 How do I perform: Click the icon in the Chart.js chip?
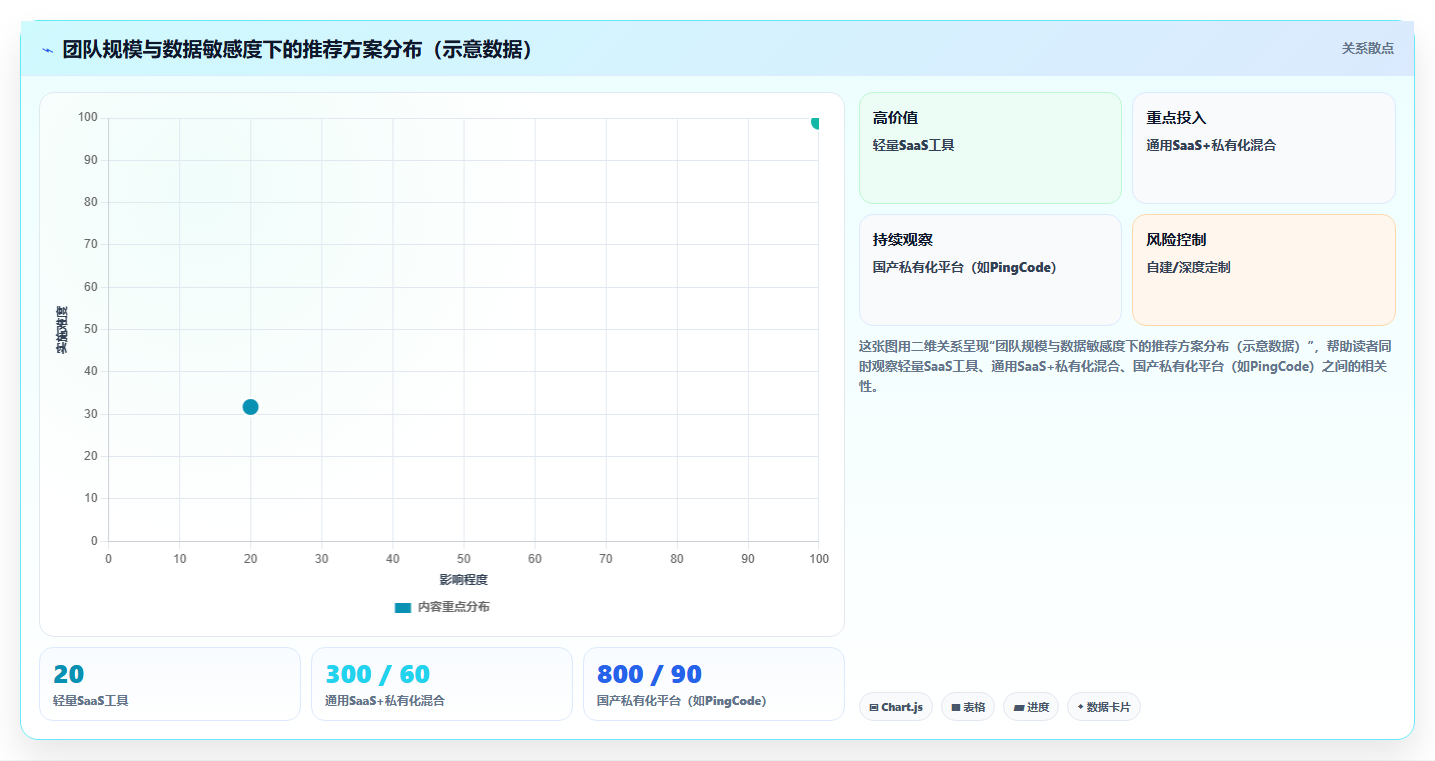874,707
